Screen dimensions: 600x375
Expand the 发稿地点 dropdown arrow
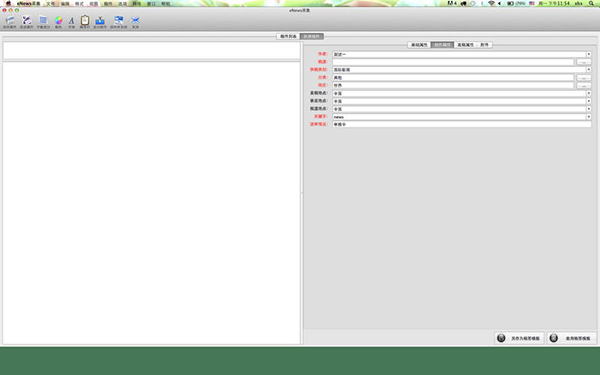click(x=589, y=93)
